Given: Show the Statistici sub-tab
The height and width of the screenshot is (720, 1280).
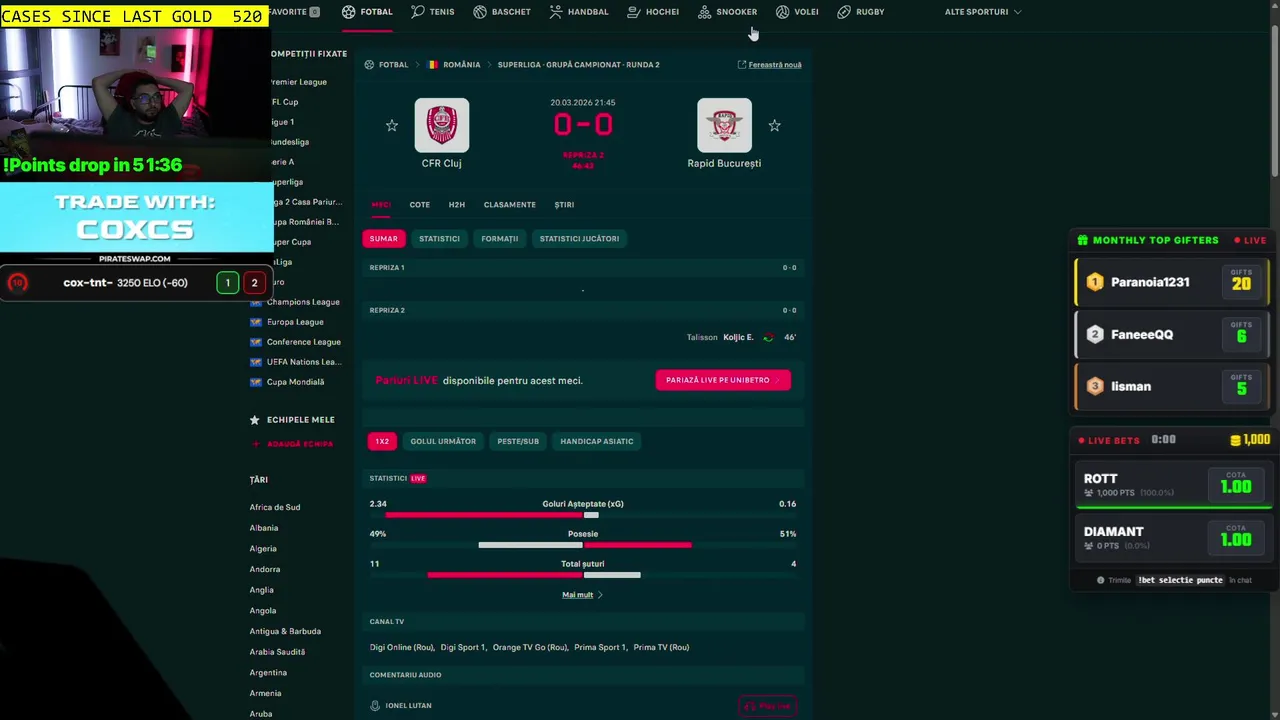Looking at the screenshot, I should pos(439,239).
